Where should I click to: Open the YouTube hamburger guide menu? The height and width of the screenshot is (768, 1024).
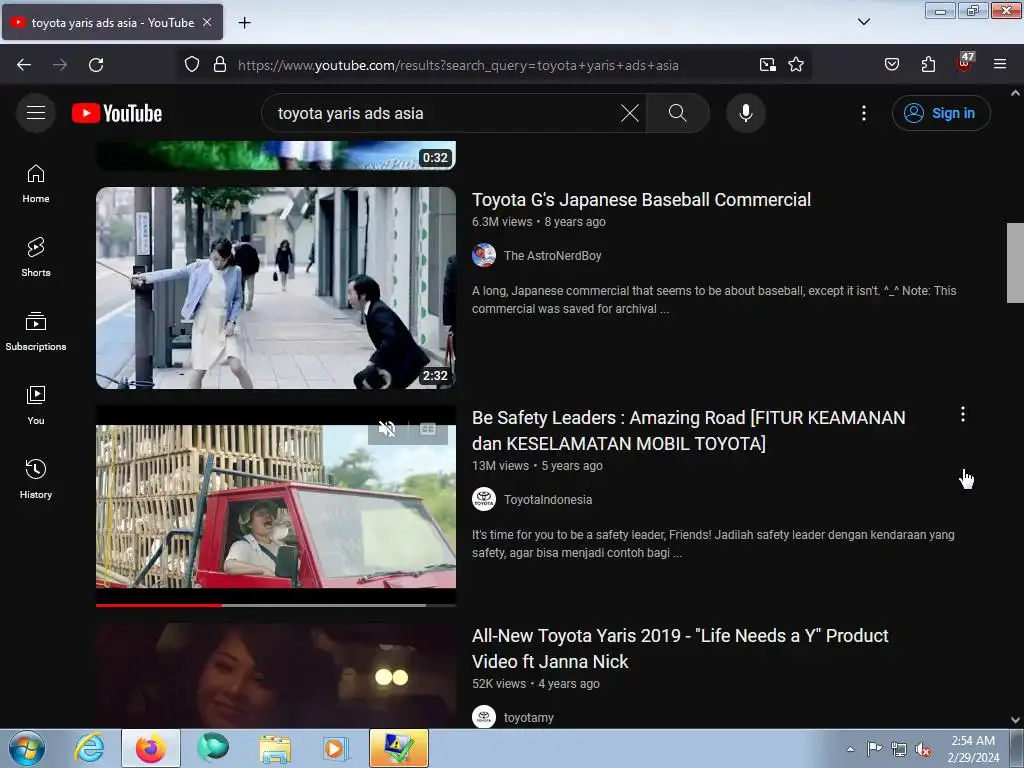pos(36,113)
